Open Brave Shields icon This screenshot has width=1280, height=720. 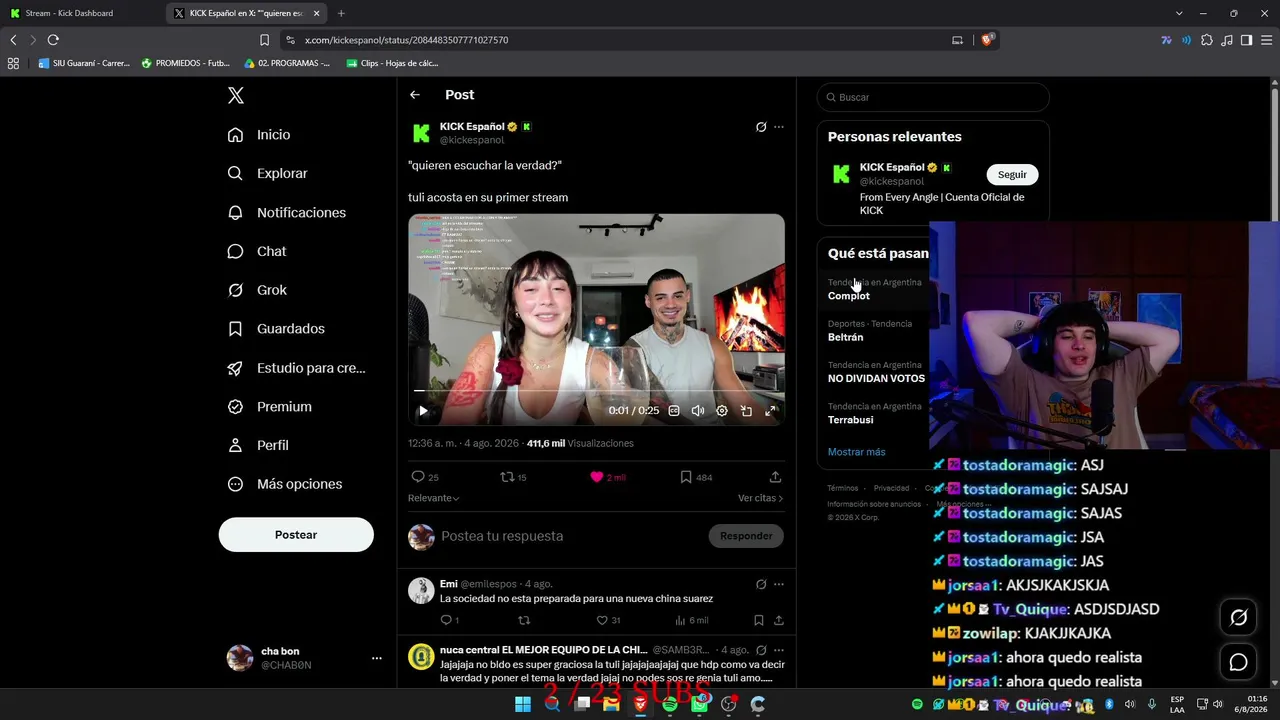coord(987,40)
